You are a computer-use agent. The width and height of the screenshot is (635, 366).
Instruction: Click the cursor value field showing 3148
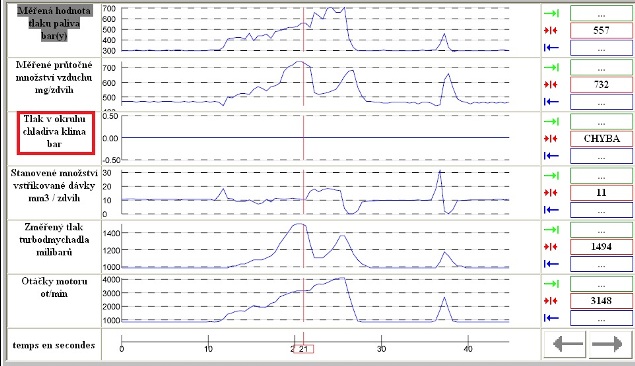[601, 301]
